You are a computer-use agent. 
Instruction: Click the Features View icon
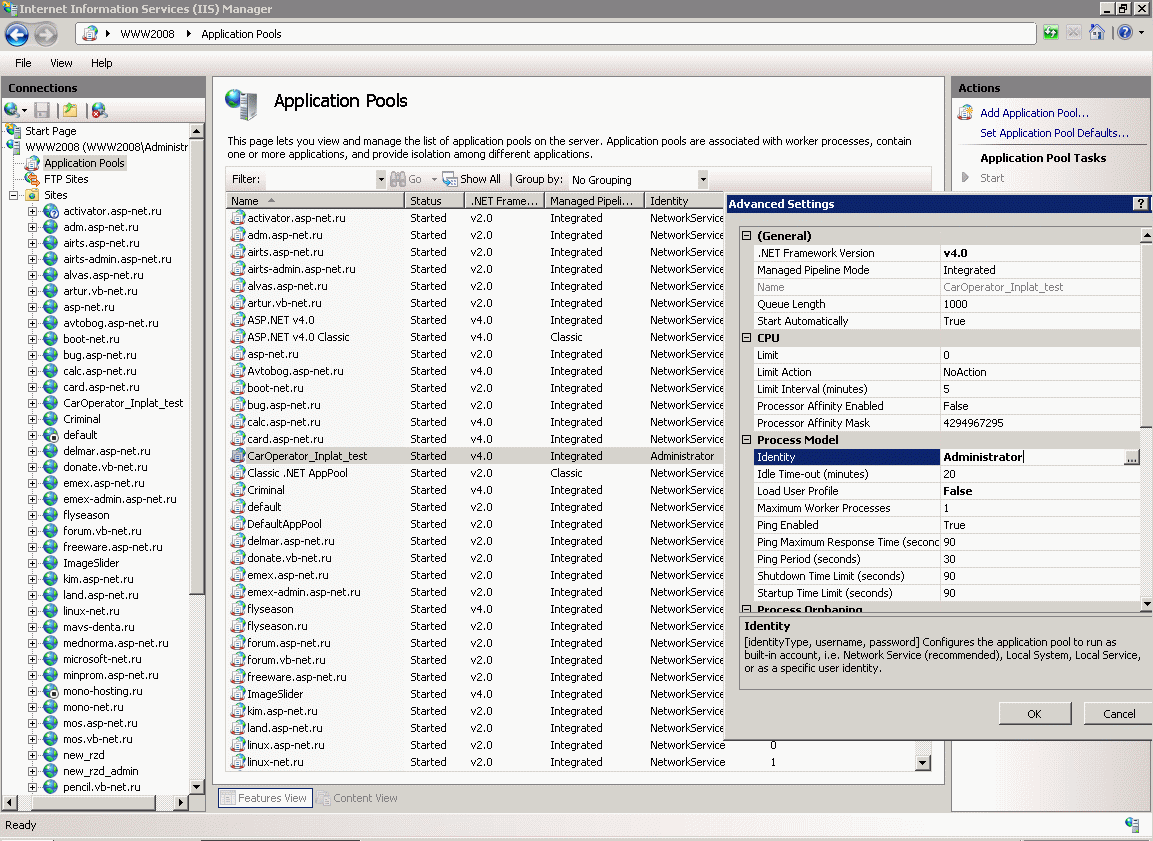(x=228, y=798)
